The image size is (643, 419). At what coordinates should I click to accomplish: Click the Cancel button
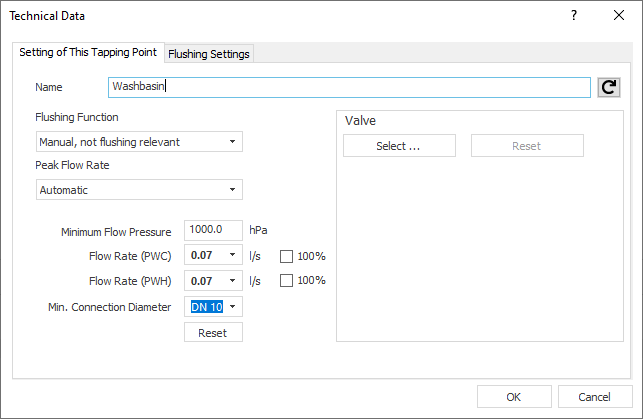(x=595, y=397)
